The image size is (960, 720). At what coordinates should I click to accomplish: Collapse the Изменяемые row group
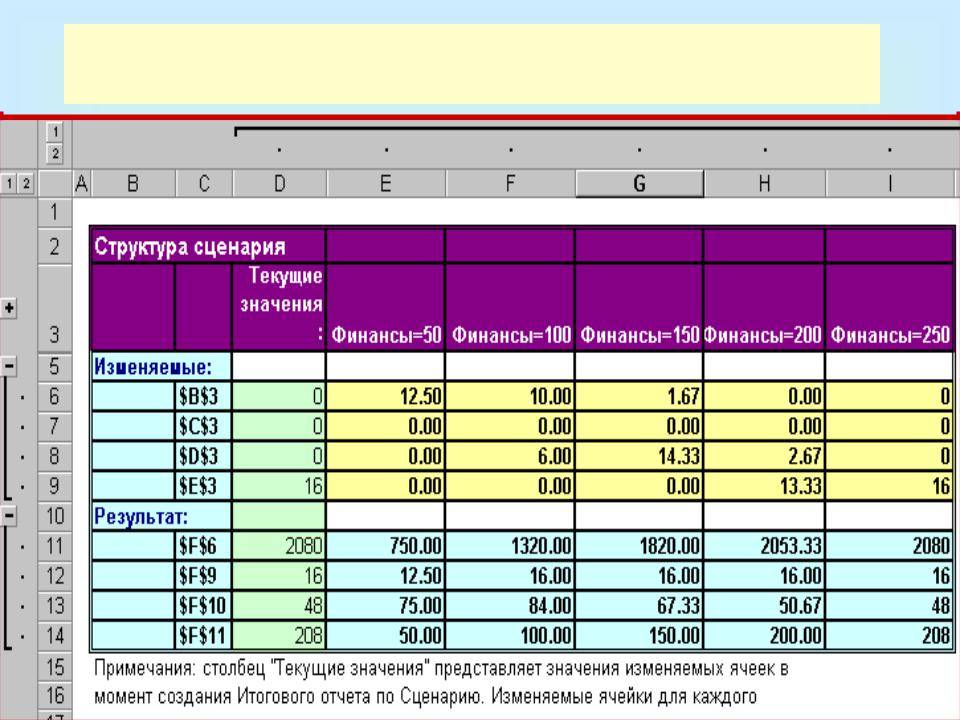click(x=9, y=366)
